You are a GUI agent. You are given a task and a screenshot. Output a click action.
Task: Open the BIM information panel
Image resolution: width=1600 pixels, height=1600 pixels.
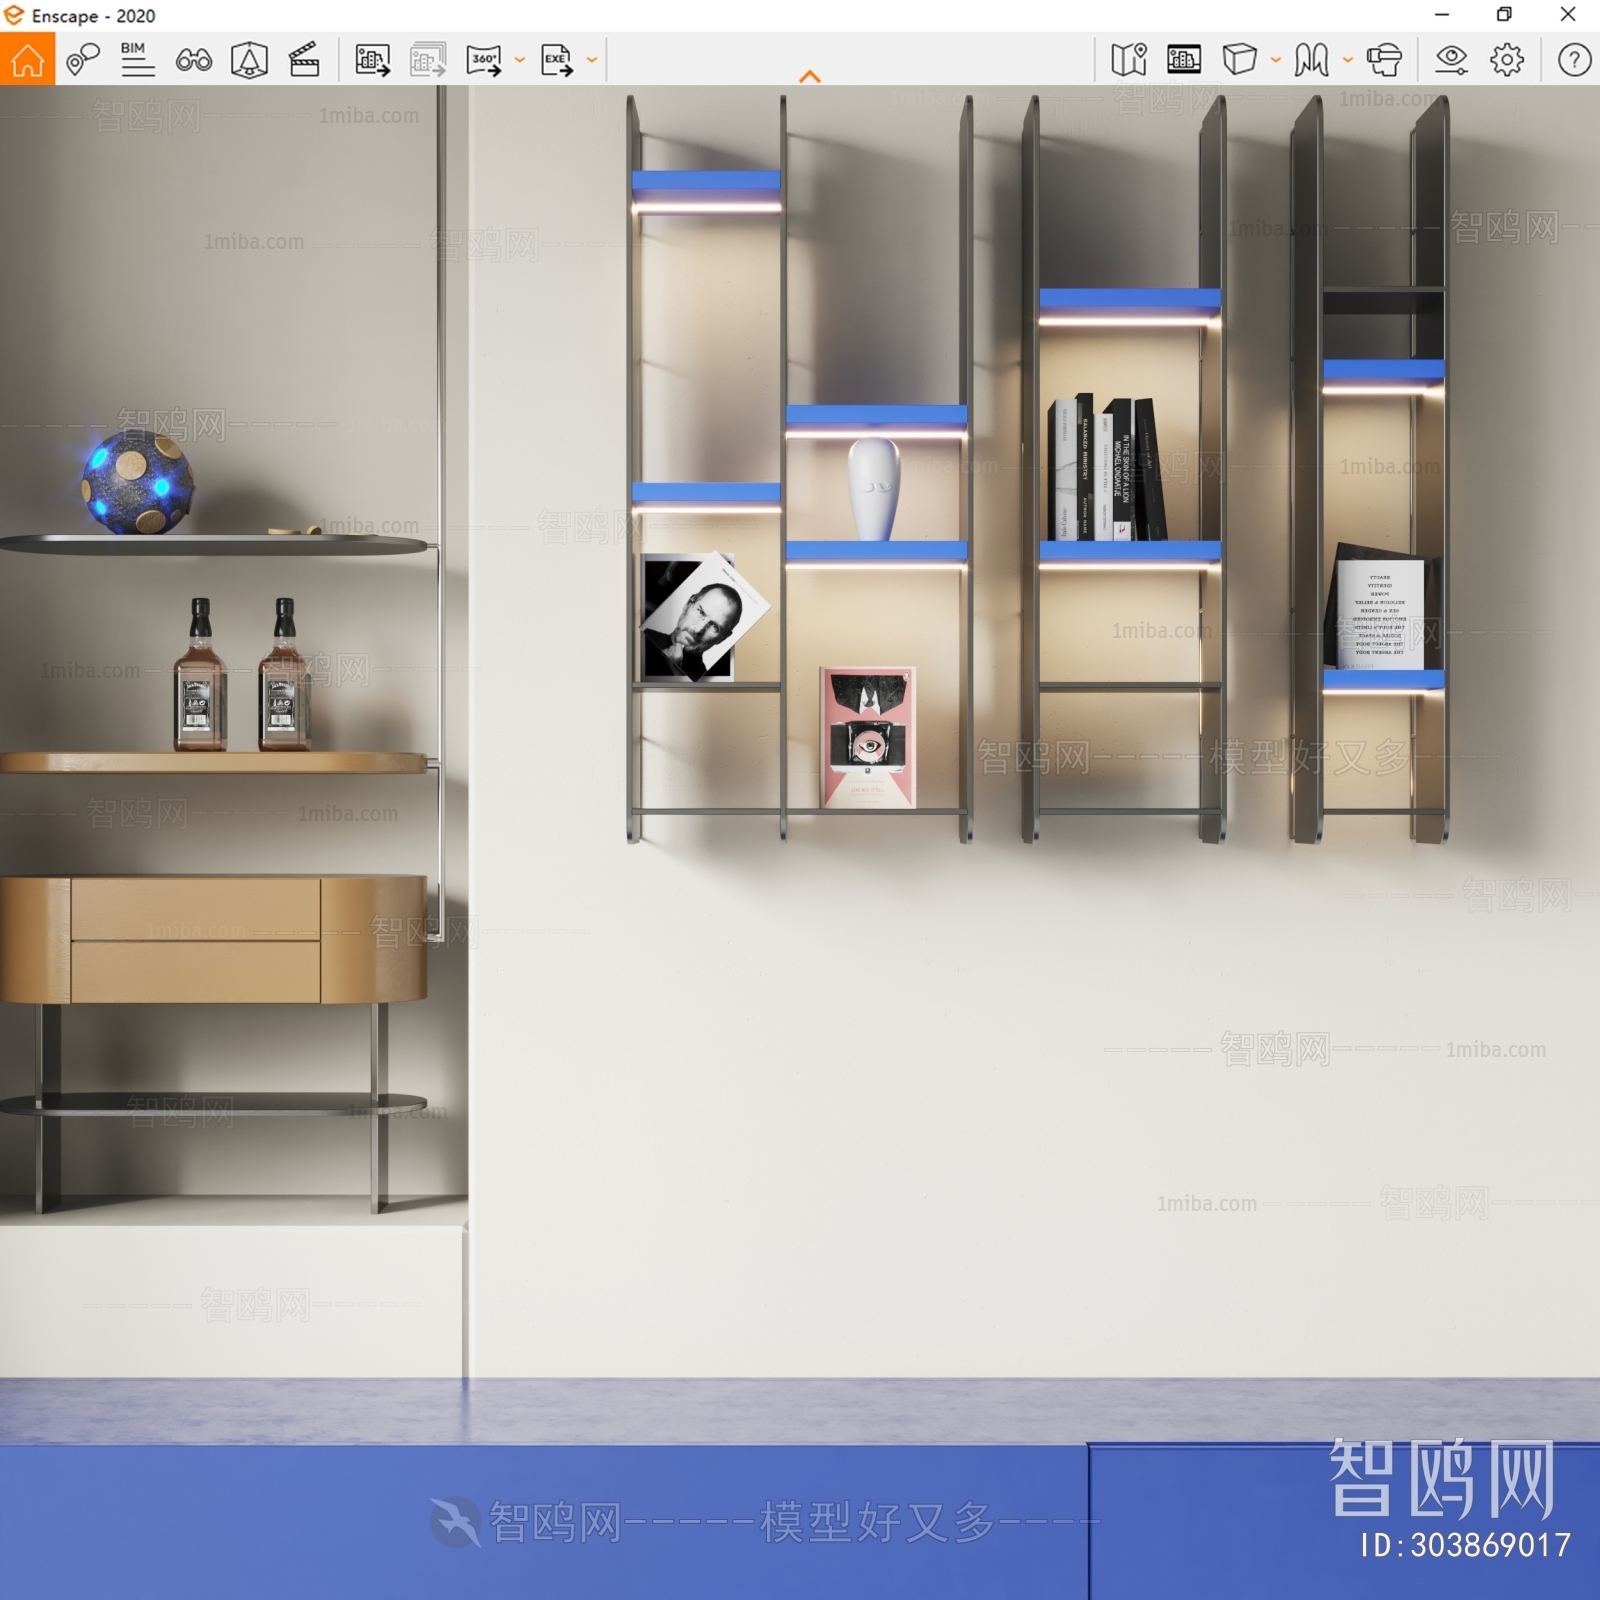pos(137,60)
